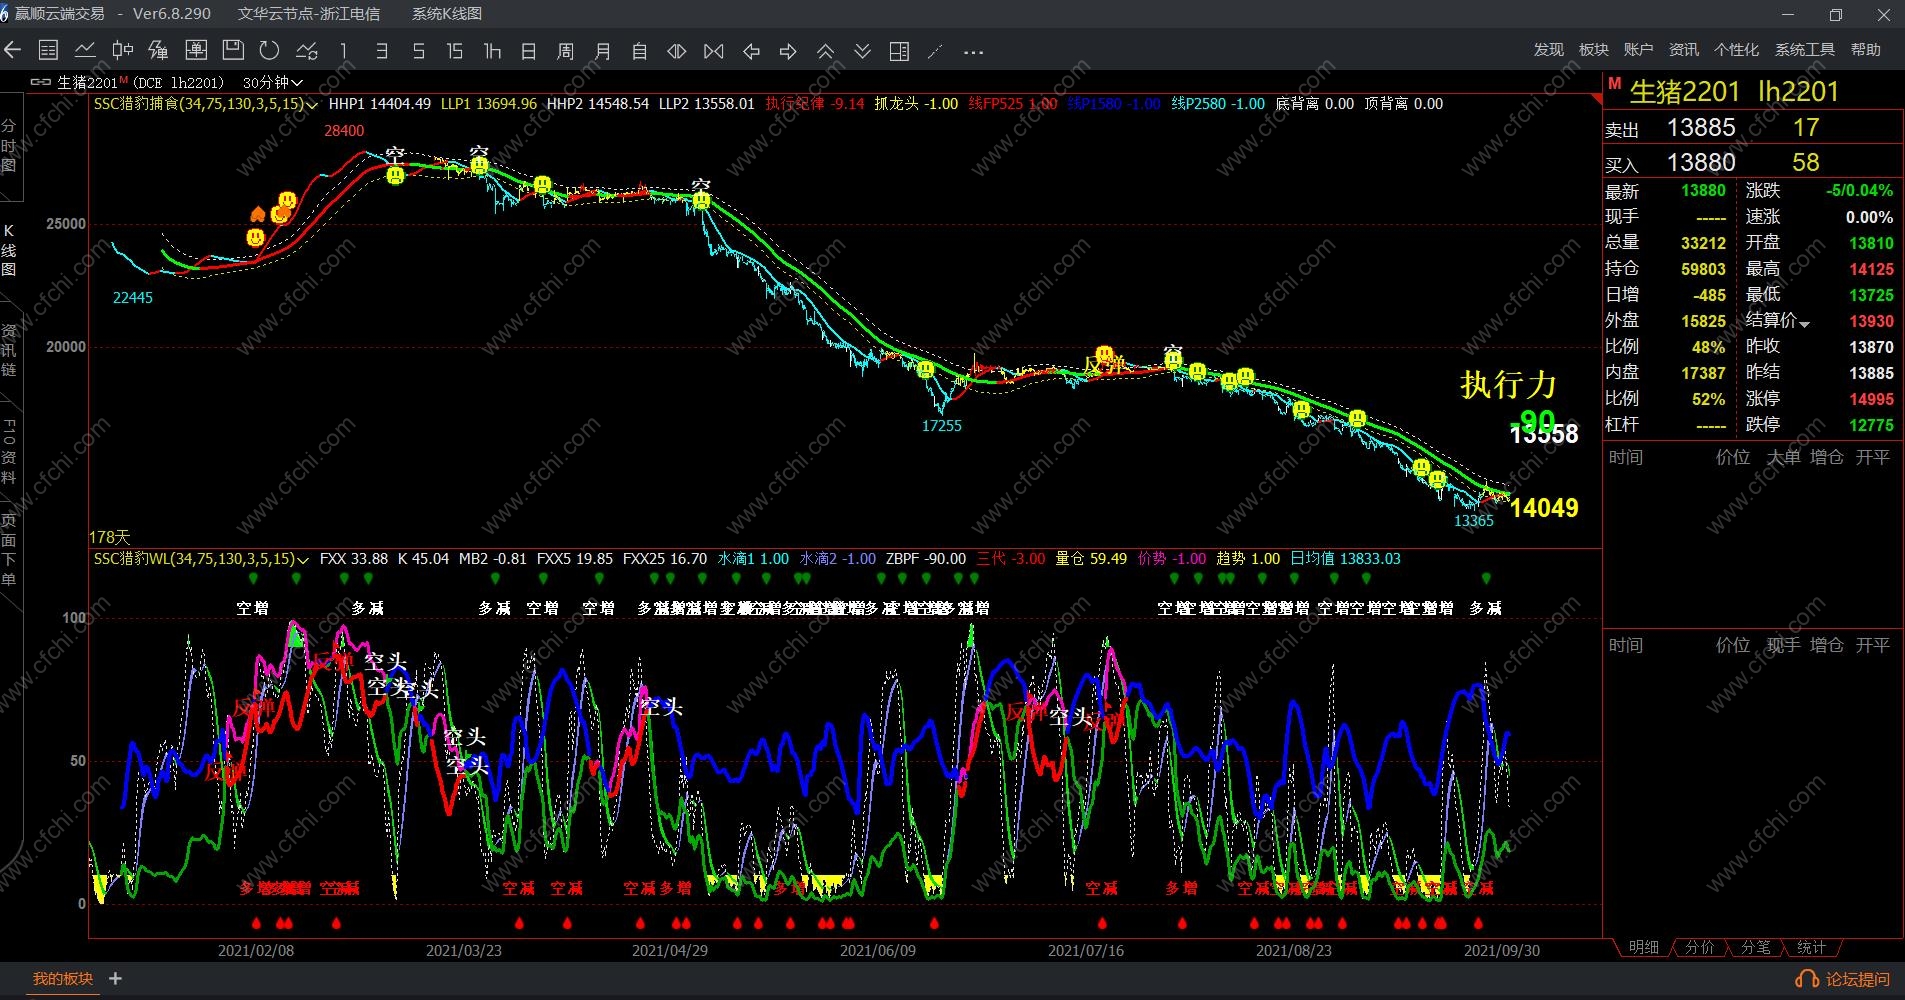Click the save floppy disk icon
This screenshot has height=1000, width=1905.
click(x=233, y=51)
